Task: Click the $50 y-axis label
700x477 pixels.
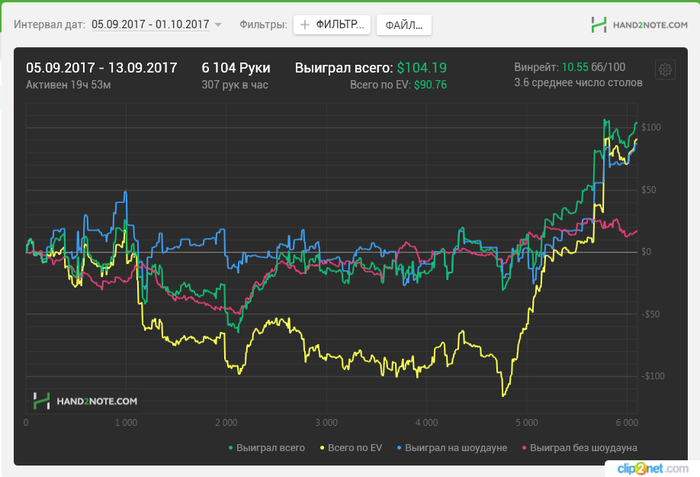Action: (649, 190)
